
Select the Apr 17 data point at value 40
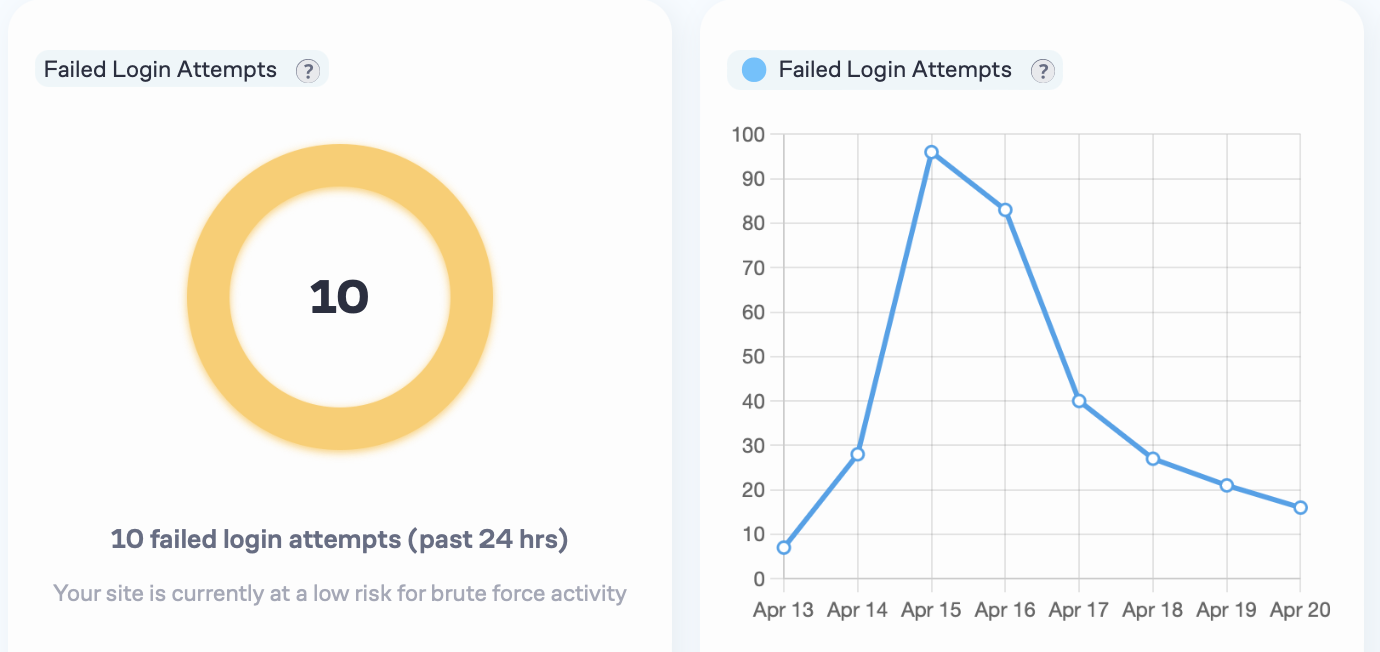point(1079,401)
